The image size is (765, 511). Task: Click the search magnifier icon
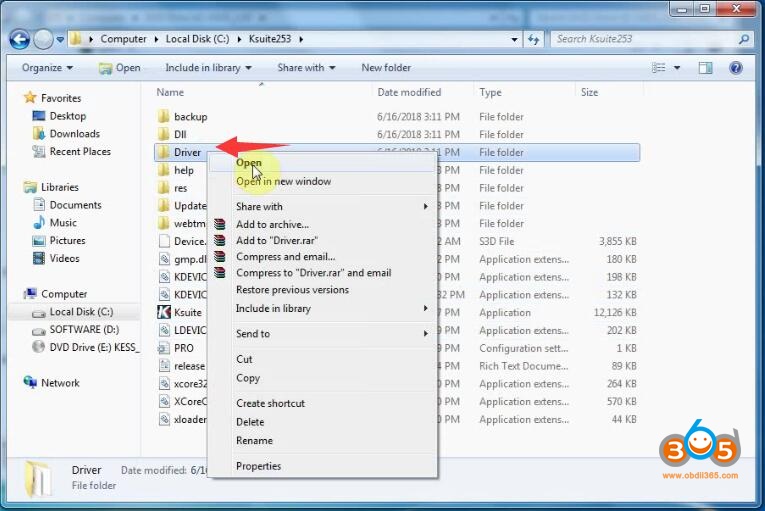[744, 39]
